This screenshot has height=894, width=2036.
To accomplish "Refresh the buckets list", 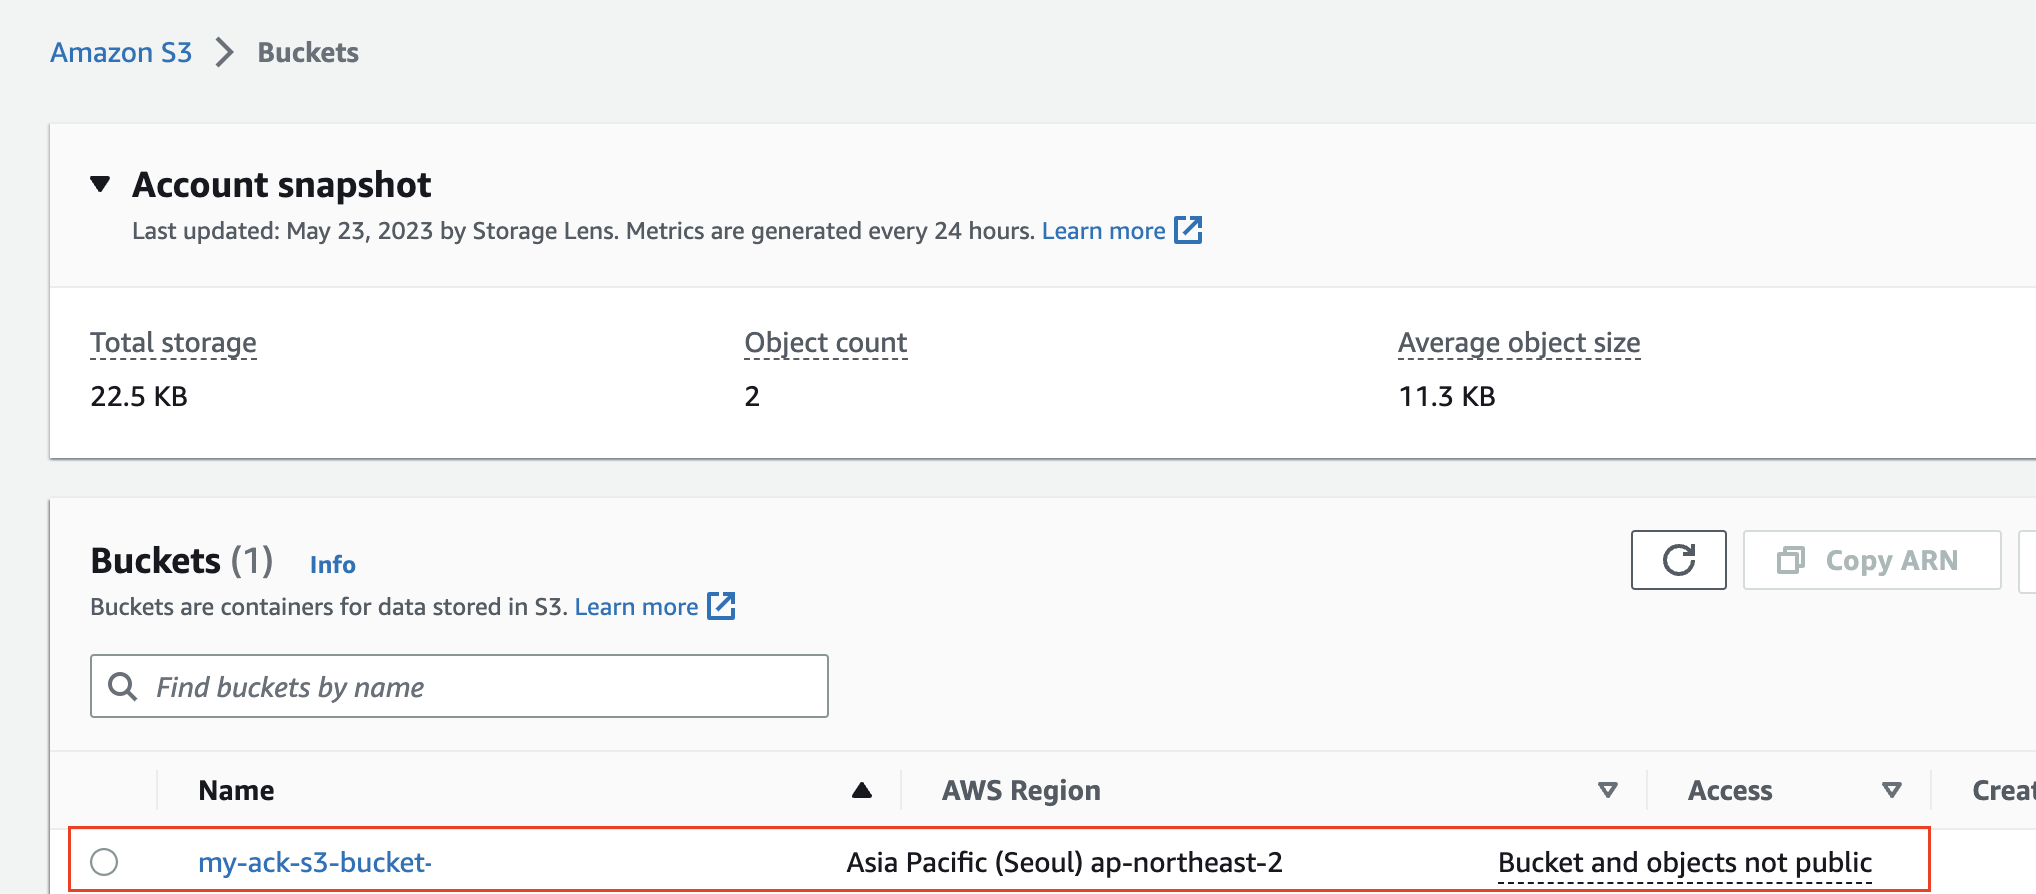I will click(x=1678, y=560).
